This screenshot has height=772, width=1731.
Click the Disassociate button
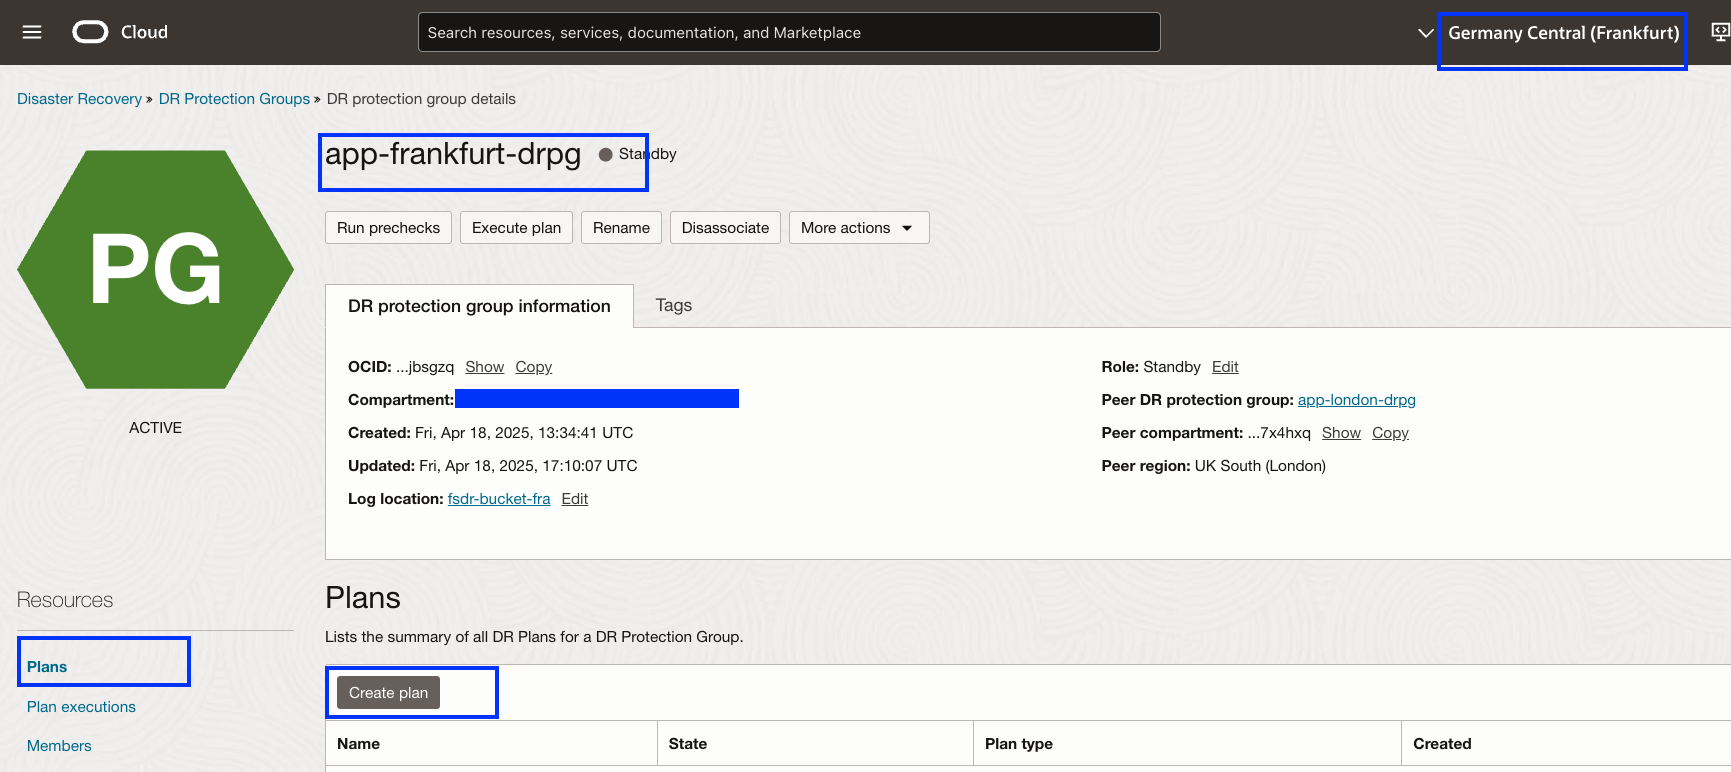(725, 228)
